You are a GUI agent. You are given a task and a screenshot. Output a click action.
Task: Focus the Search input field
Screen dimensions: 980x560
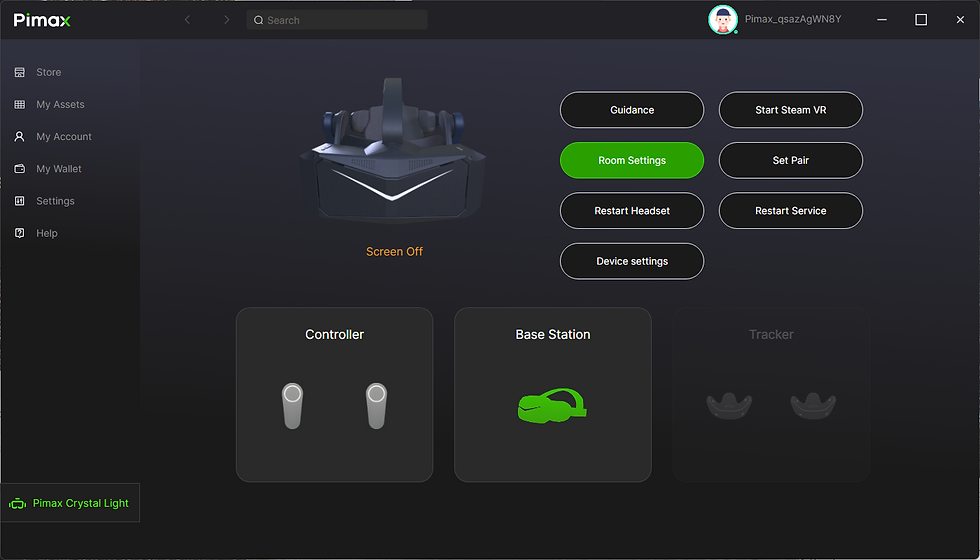point(337,20)
